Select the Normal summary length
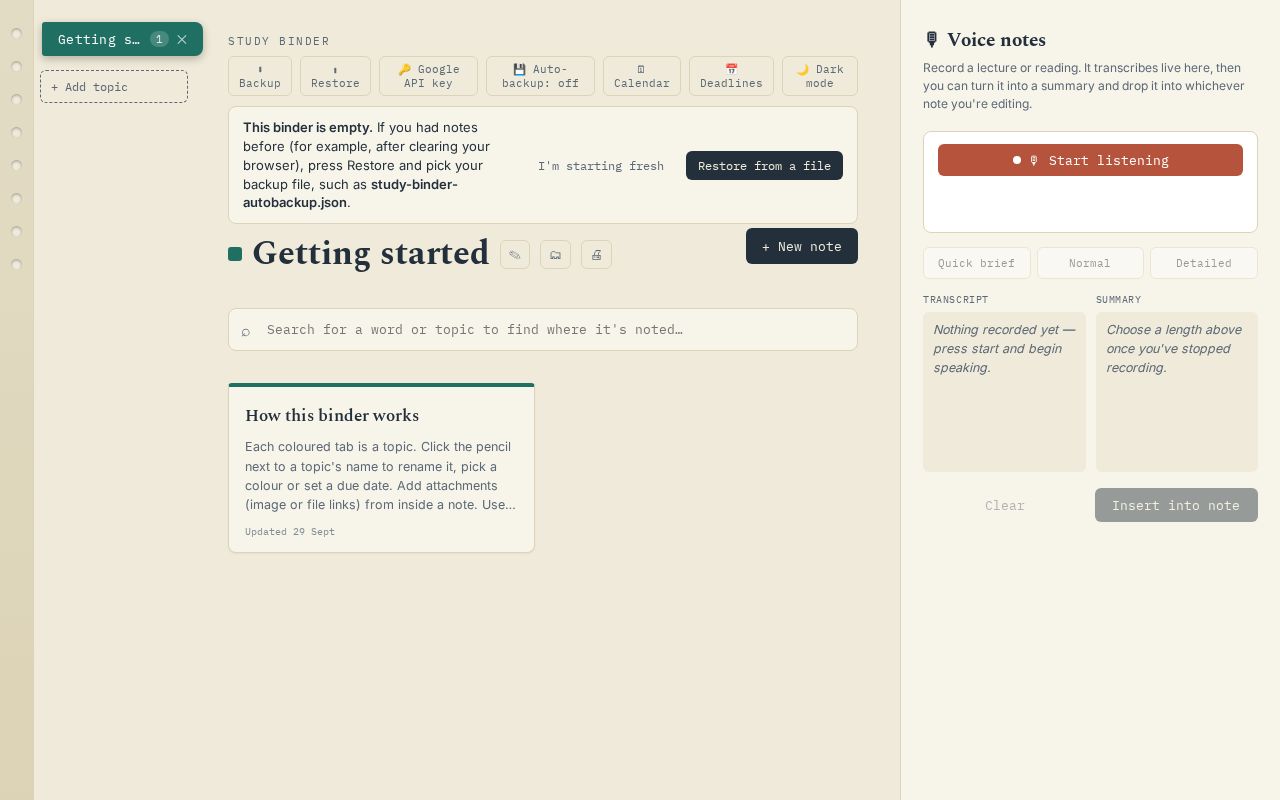Viewport: 1280px width, 800px height. coord(1090,263)
